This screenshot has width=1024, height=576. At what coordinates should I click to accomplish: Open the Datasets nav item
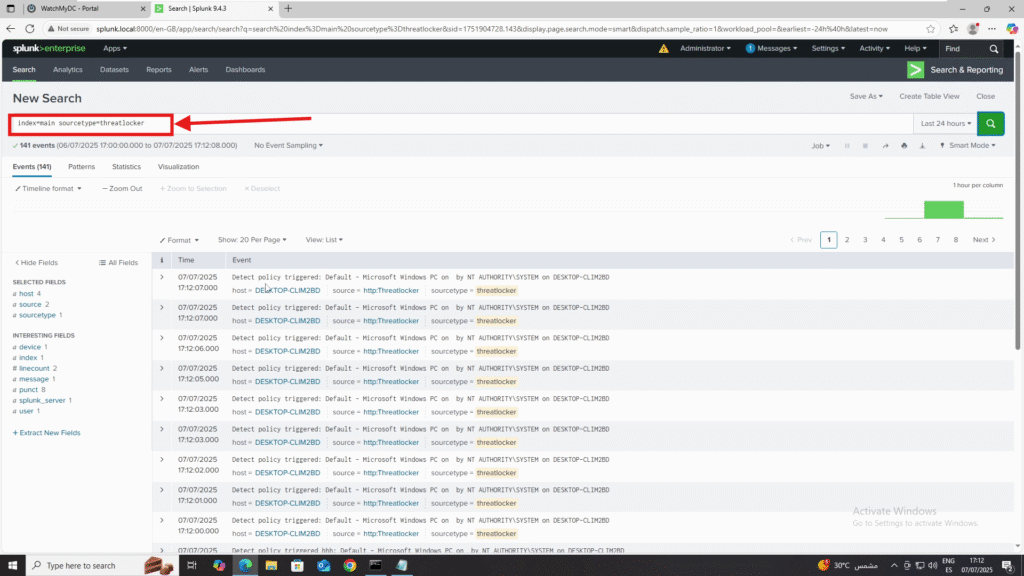[x=114, y=70]
